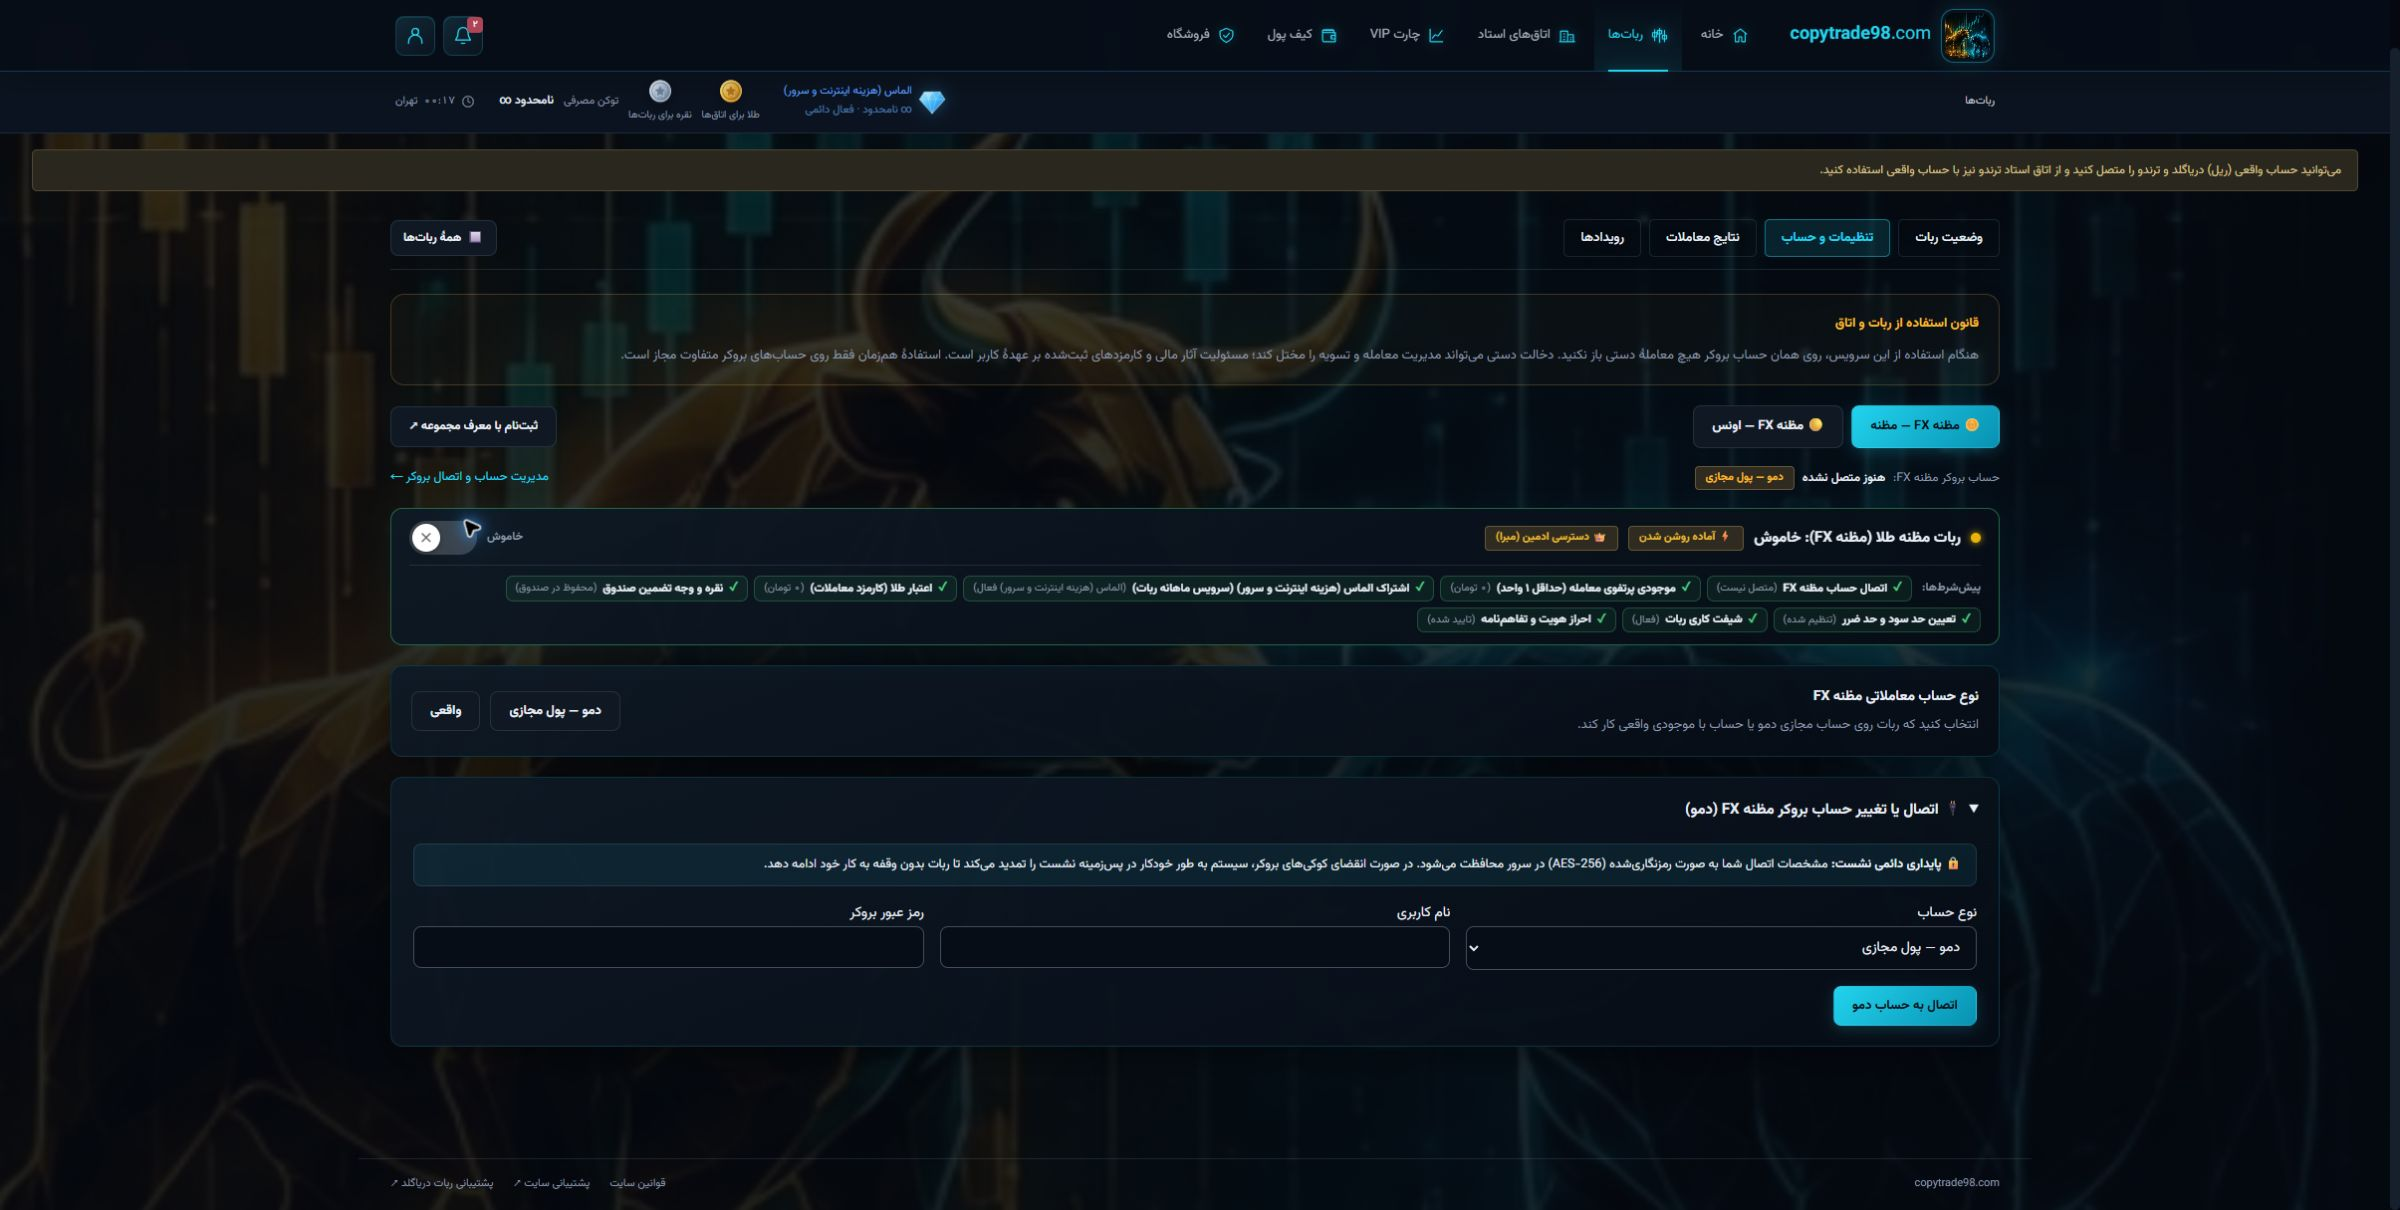Viewport: 2400px width, 1210px height.
Task: Collapse the اتصال یا تغییر حساب بروکر section
Action: point(1973,808)
